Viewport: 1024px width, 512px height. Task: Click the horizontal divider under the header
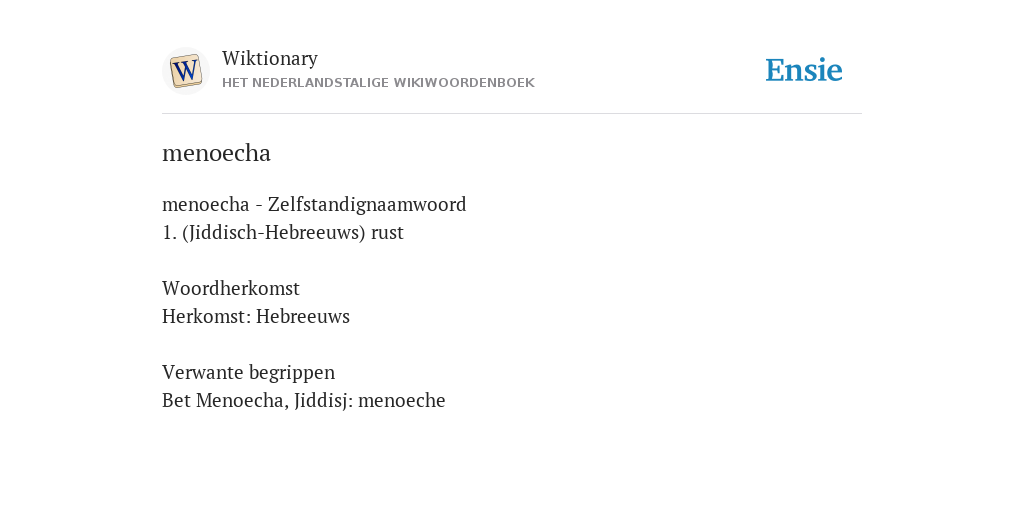click(512, 114)
